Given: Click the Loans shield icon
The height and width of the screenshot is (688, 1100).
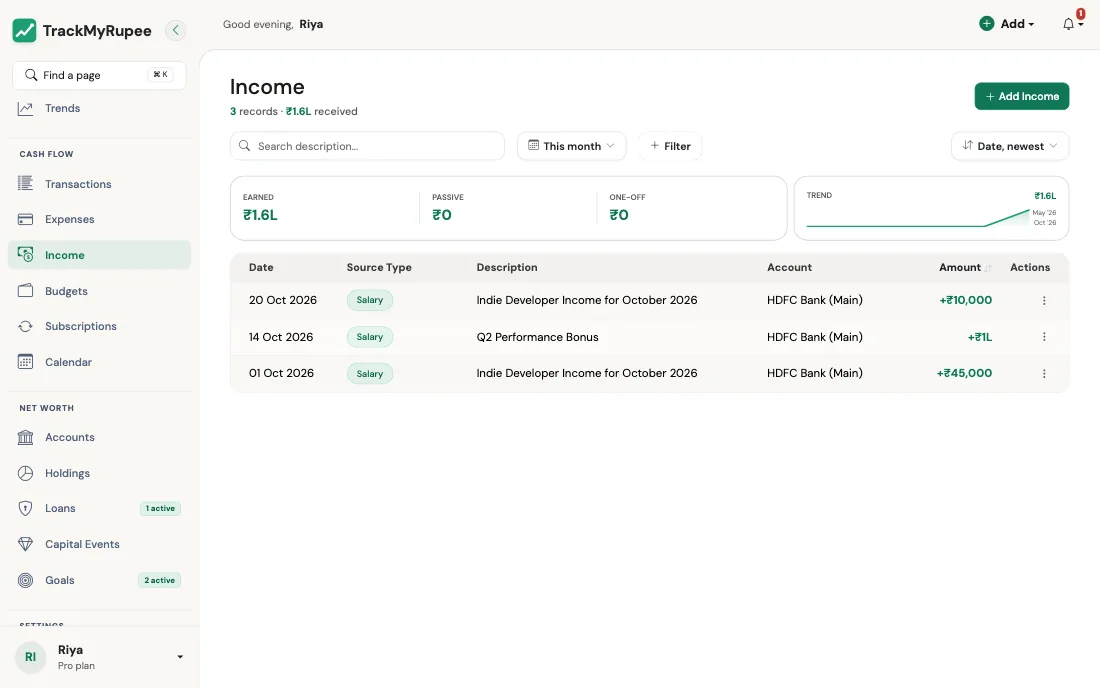Looking at the screenshot, I should [x=25, y=508].
